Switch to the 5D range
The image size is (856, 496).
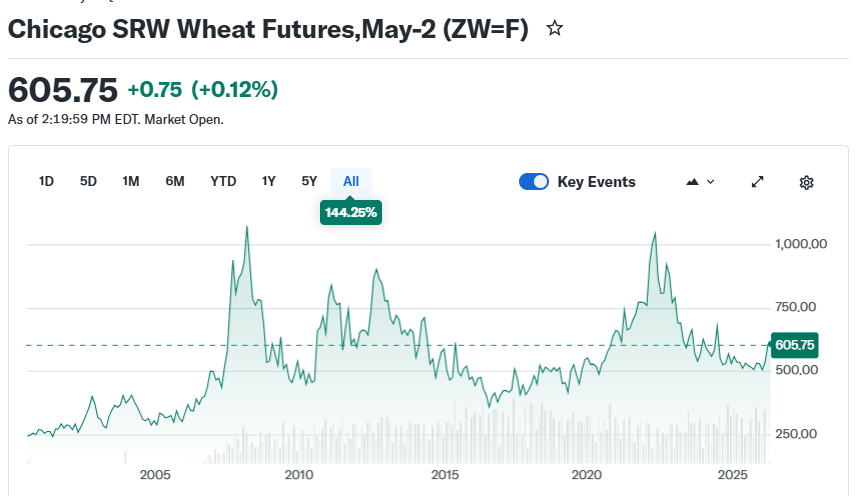[88, 181]
